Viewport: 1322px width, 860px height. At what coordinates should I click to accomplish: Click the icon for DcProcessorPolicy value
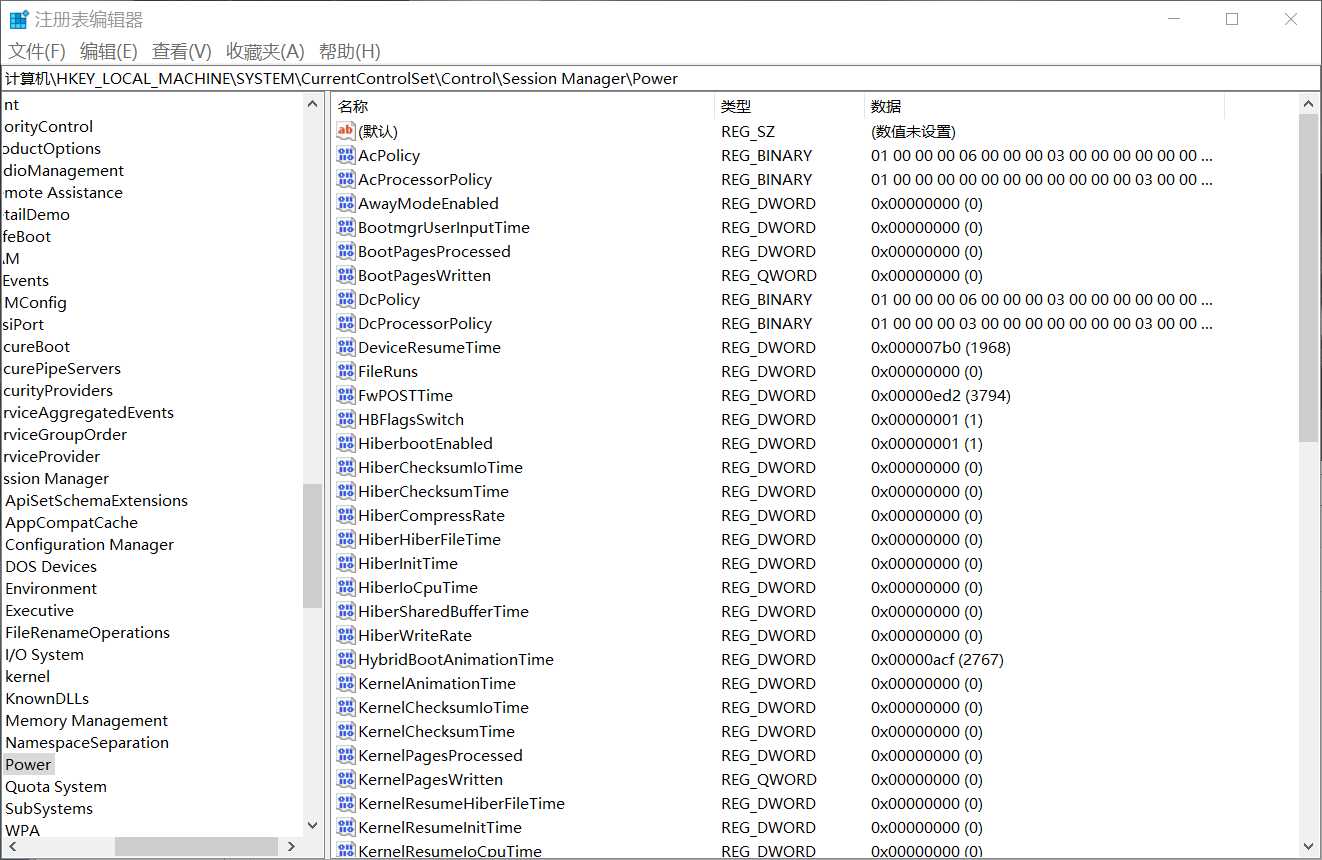point(346,323)
